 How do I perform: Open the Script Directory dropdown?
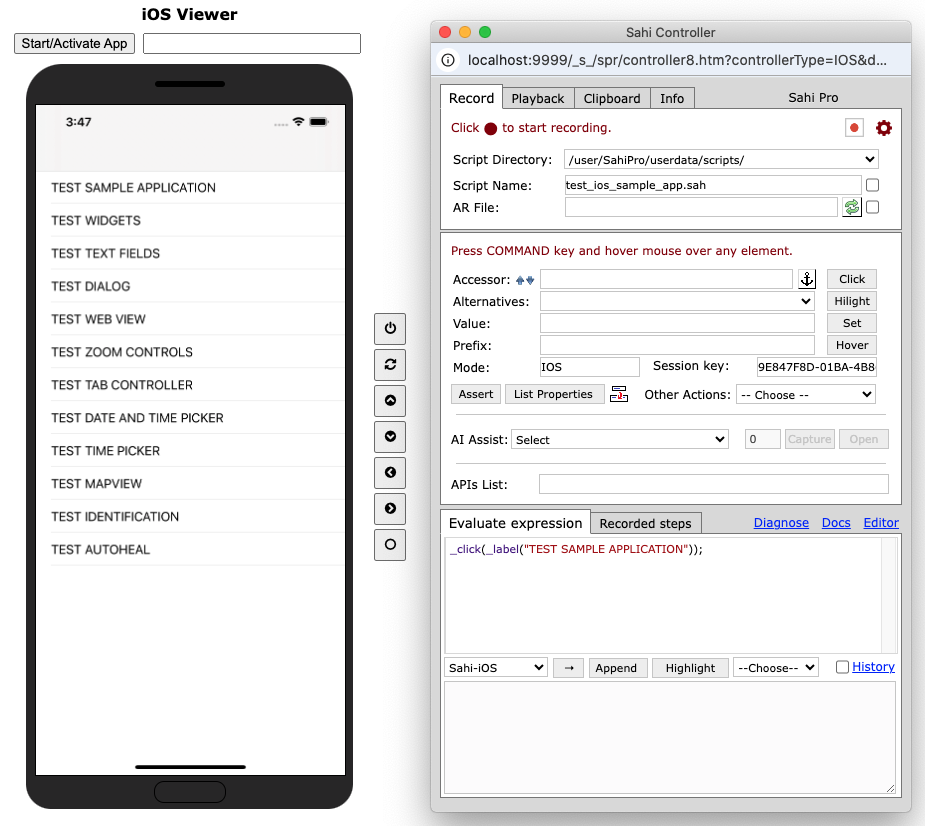pos(721,160)
